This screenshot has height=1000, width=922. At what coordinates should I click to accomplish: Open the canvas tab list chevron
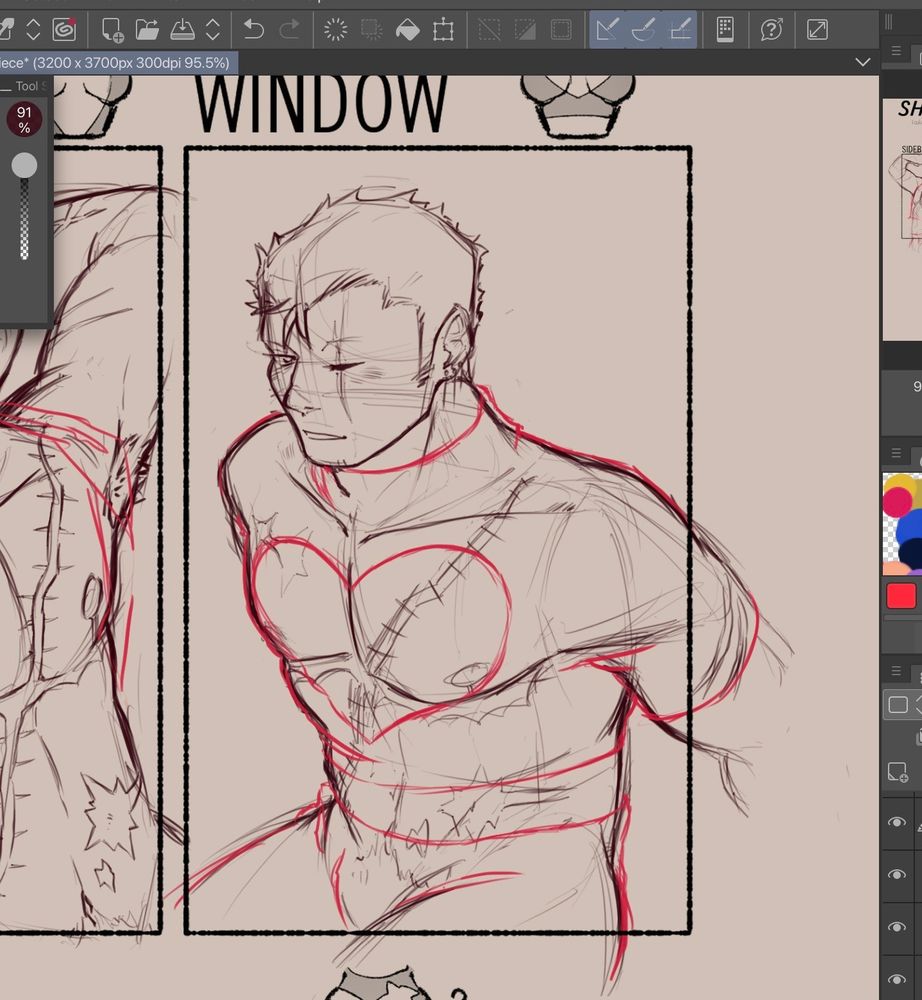point(863,62)
